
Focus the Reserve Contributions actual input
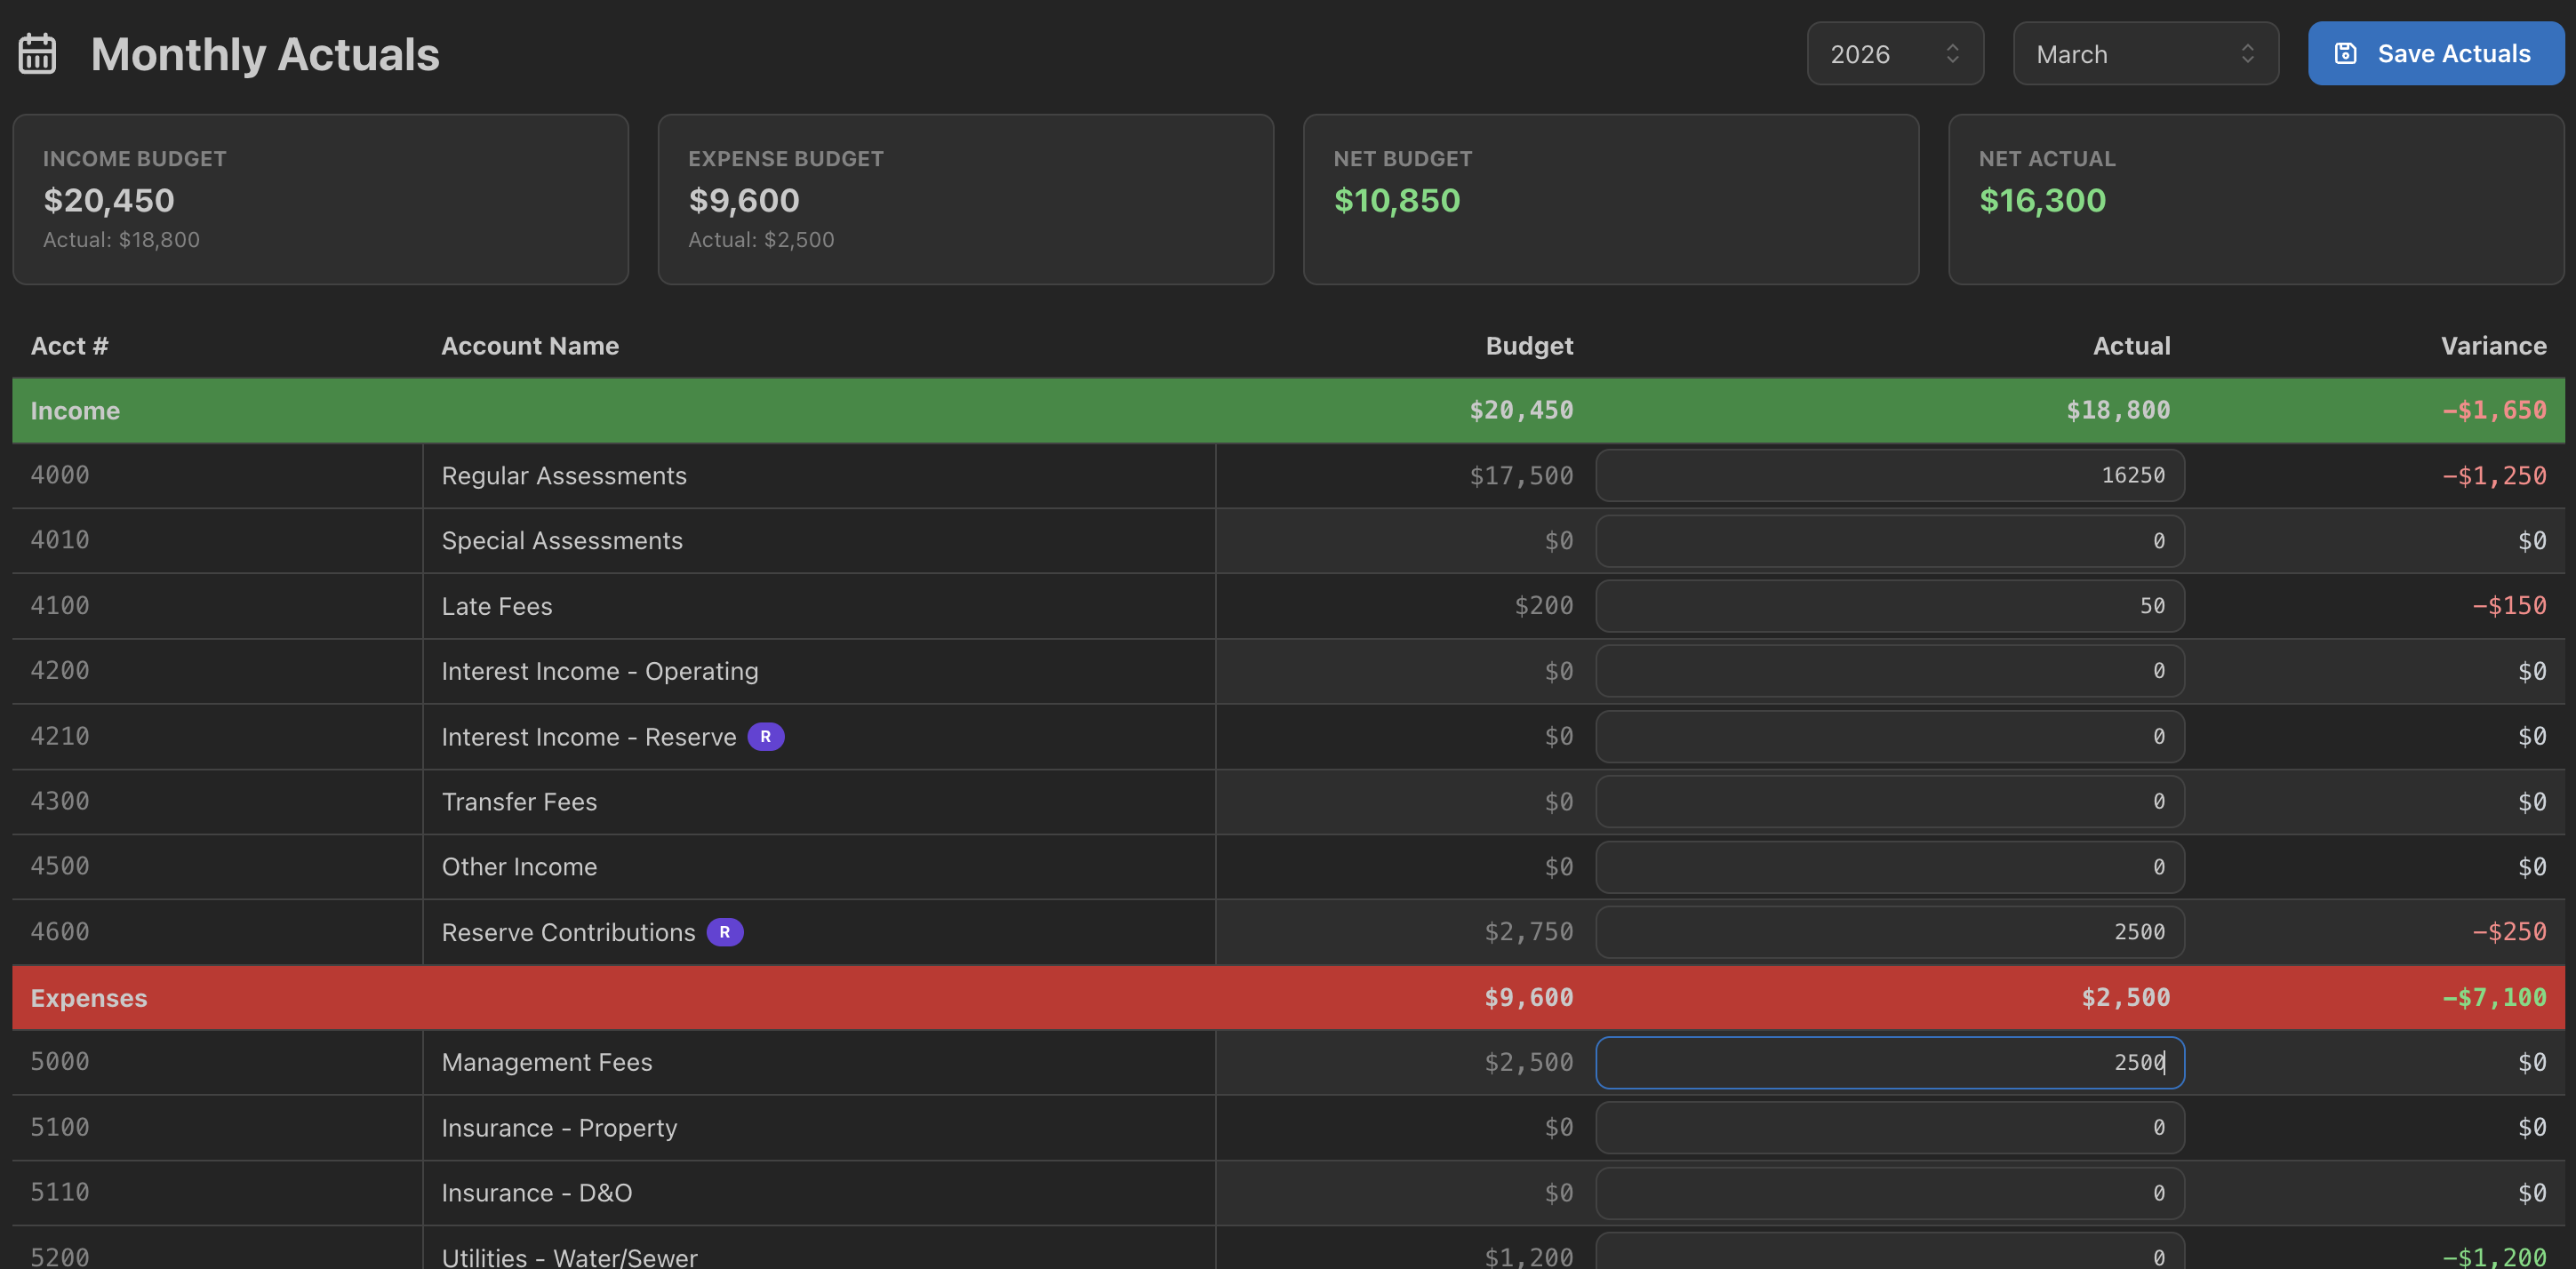1888,932
